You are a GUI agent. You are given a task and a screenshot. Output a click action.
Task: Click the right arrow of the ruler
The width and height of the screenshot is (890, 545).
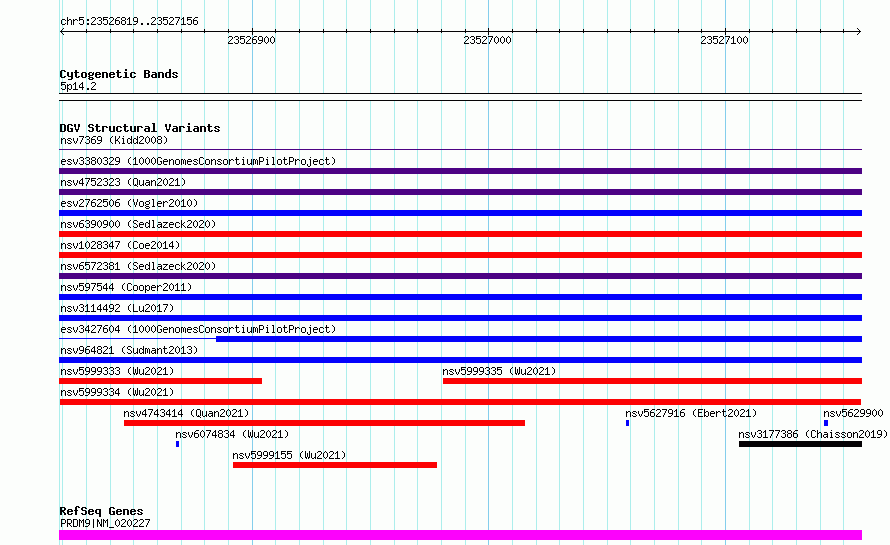859,31
